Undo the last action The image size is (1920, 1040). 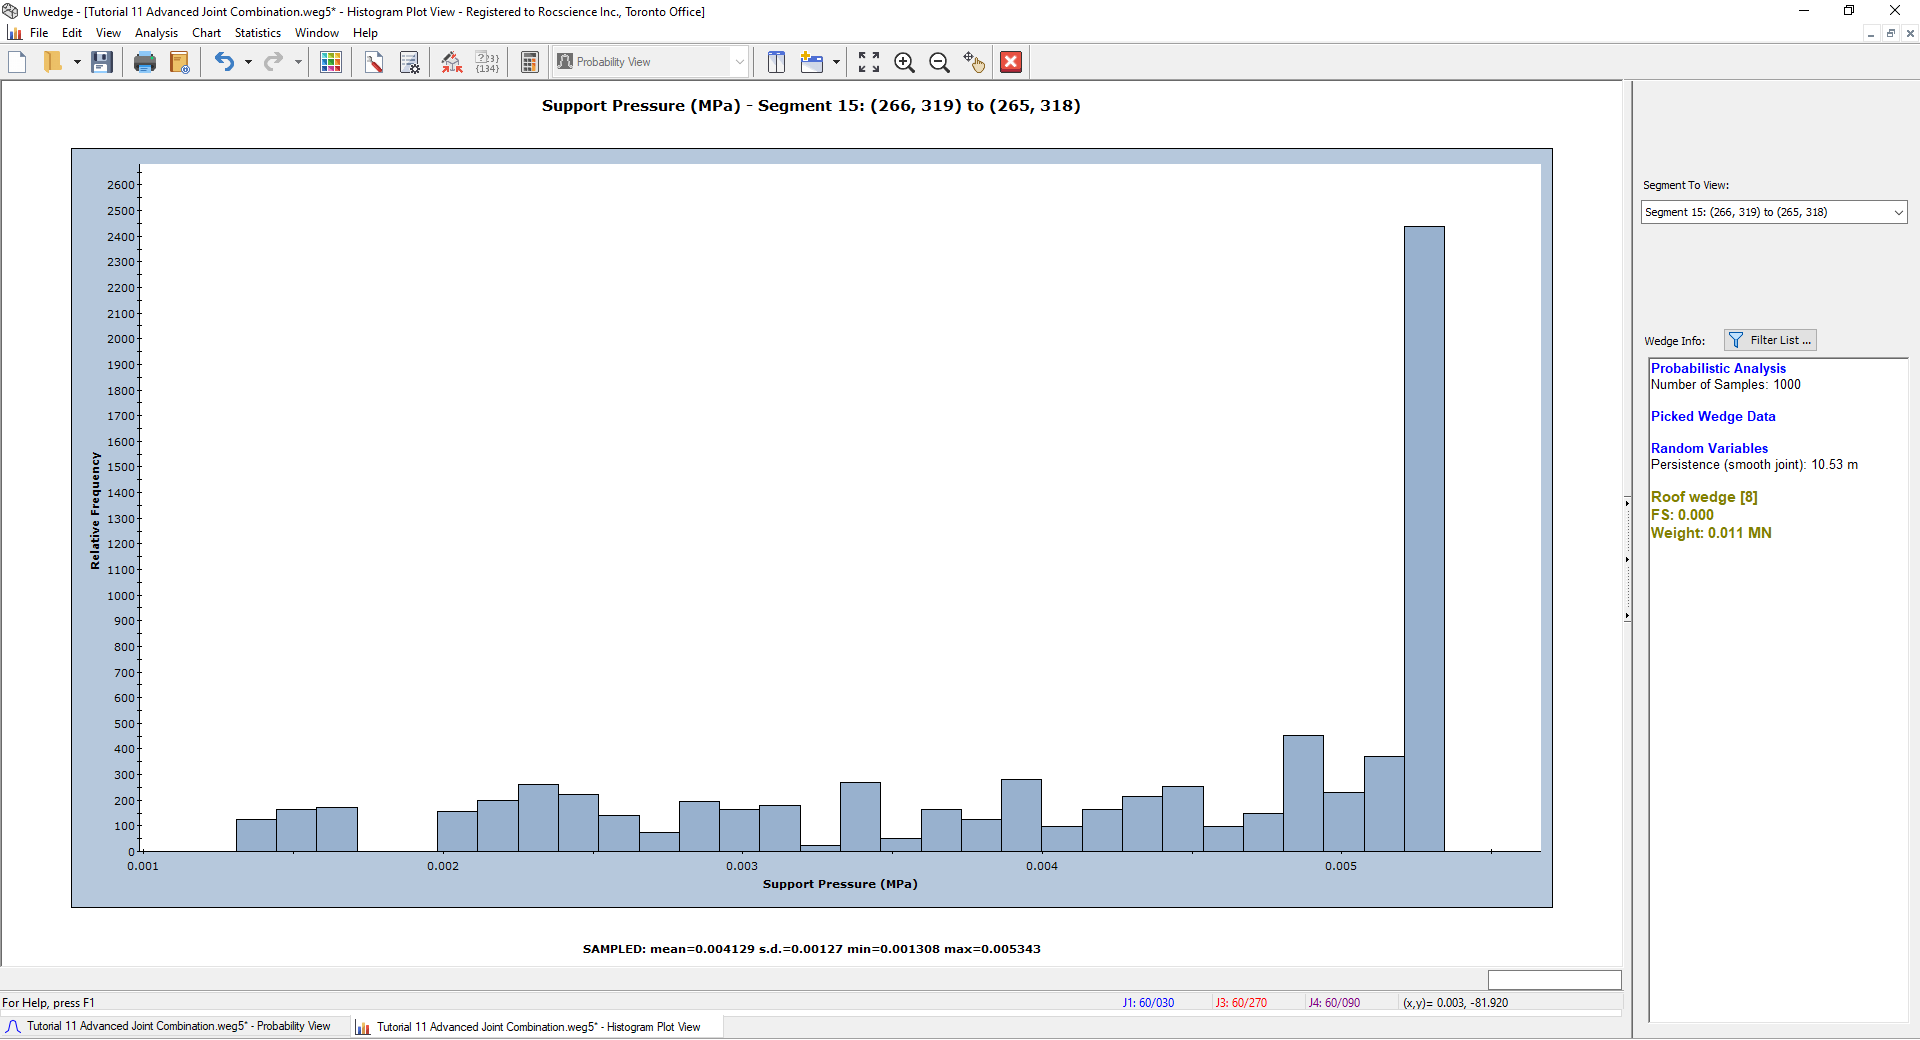(224, 62)
